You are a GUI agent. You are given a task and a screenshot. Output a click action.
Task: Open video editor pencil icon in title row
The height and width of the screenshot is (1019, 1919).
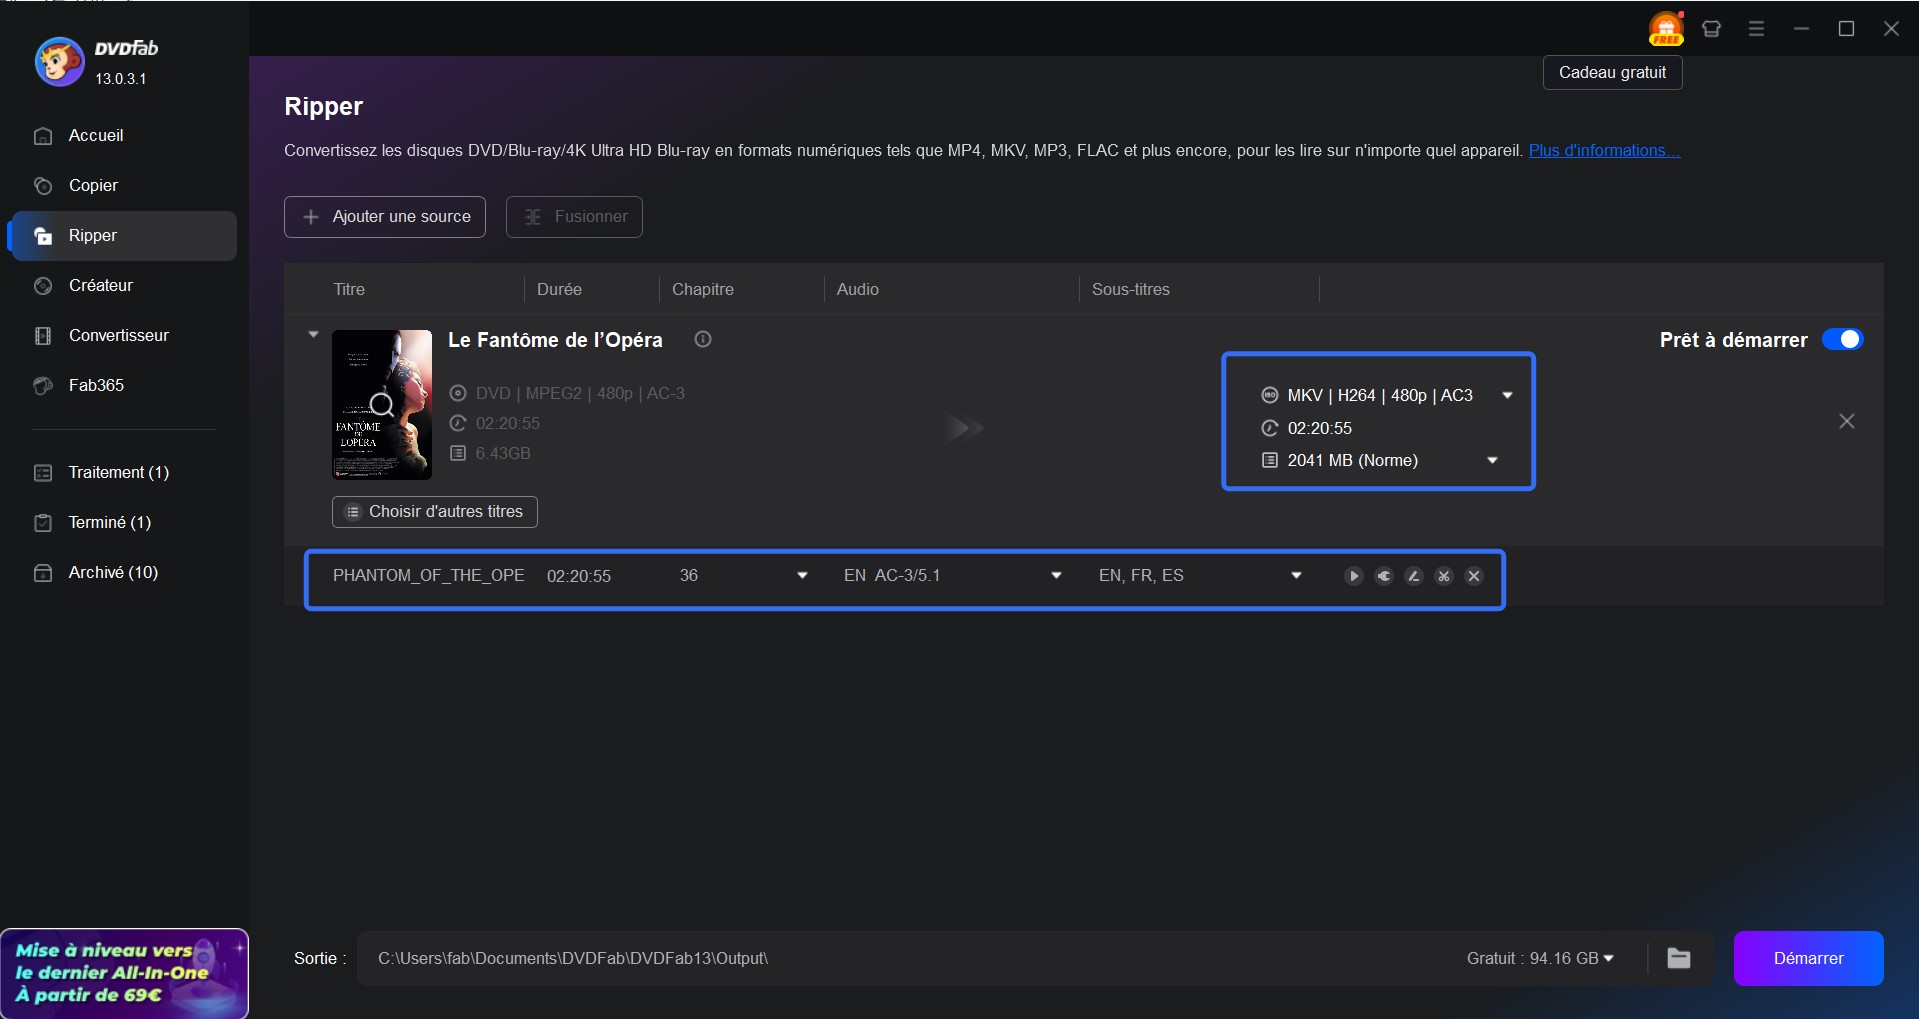1413,576
